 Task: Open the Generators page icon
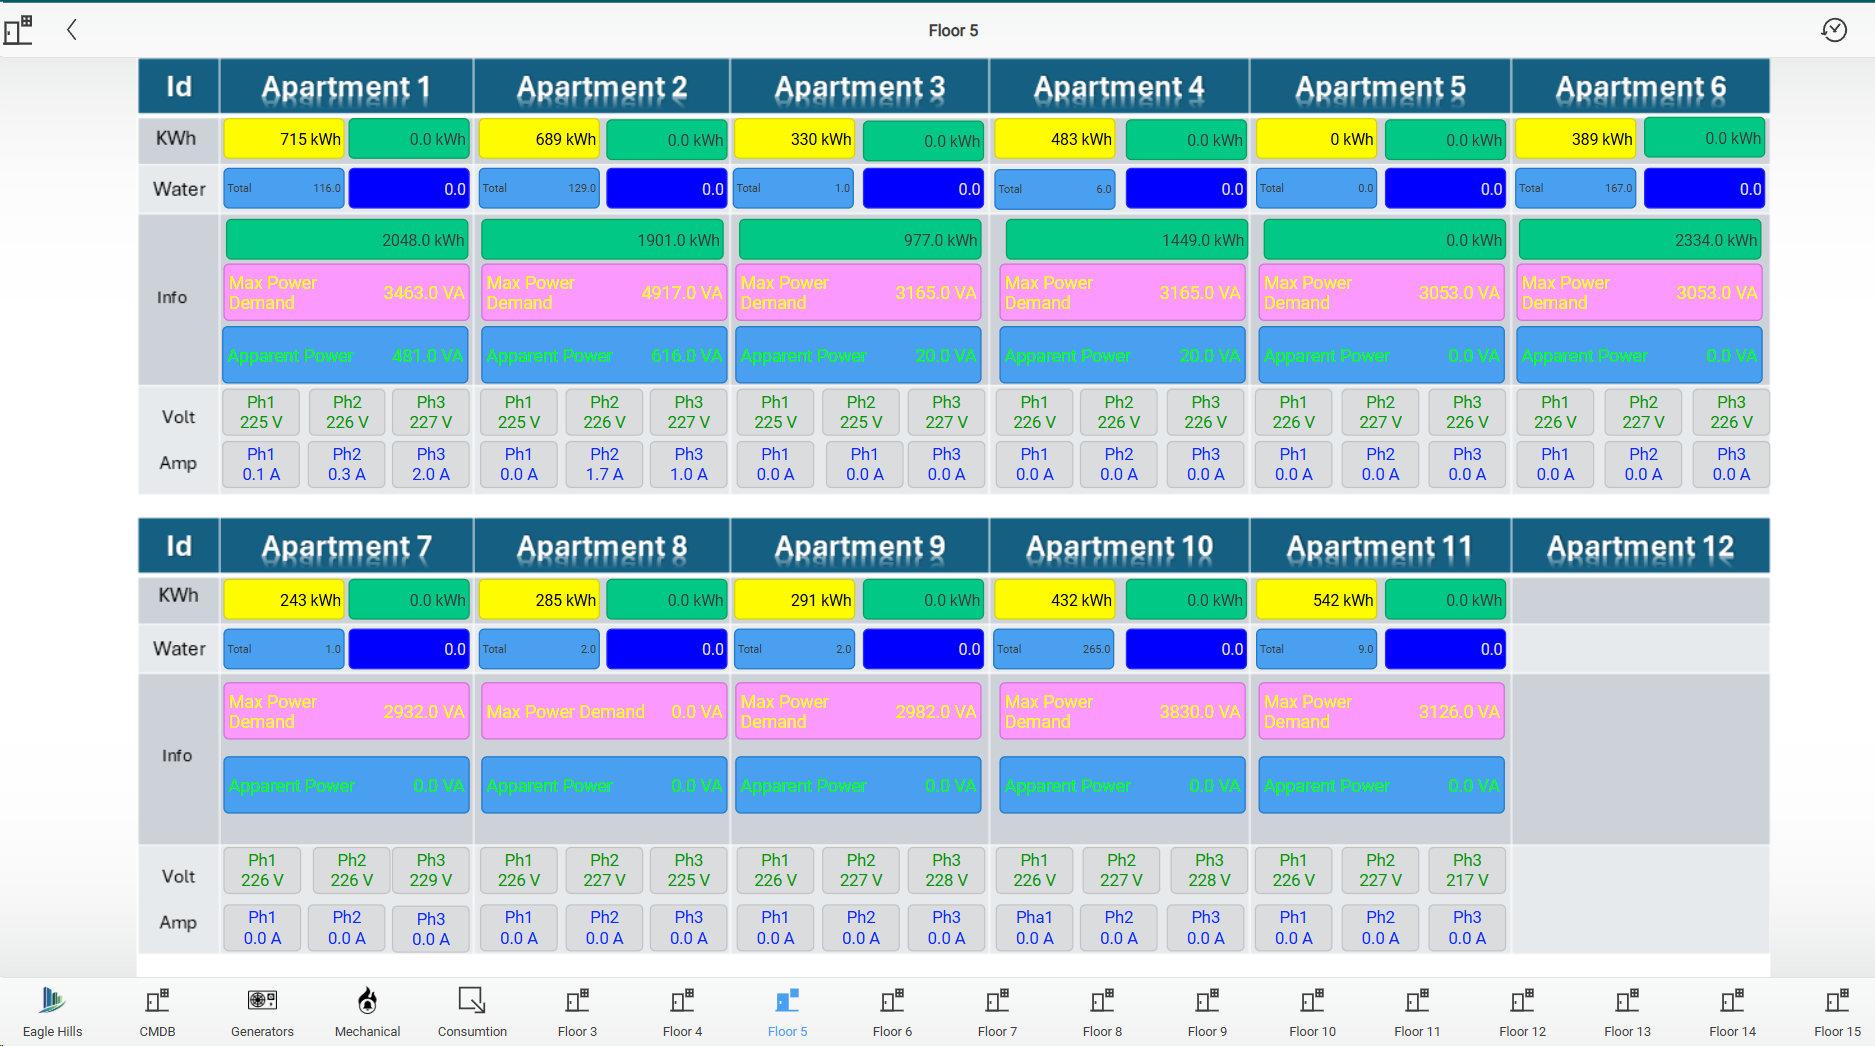[262, 1001]
